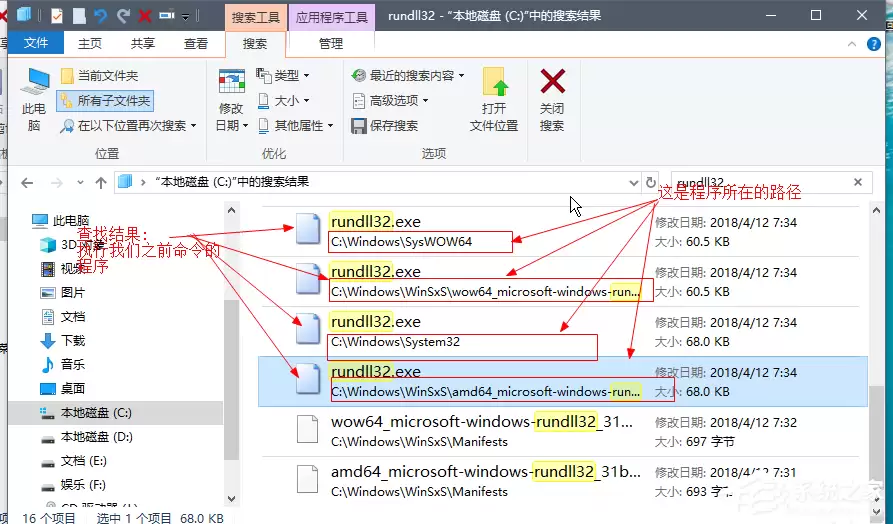The width and height of the screenshot is (893, 524).
Task: Toggle All subfolders search scope
Action: (105, 101)
